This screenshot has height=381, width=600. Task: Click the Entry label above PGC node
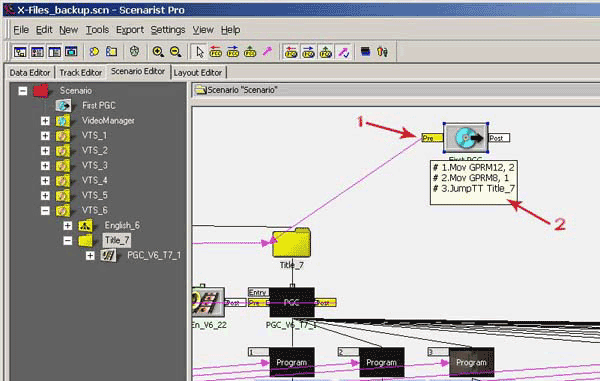(x=258, y=292)
